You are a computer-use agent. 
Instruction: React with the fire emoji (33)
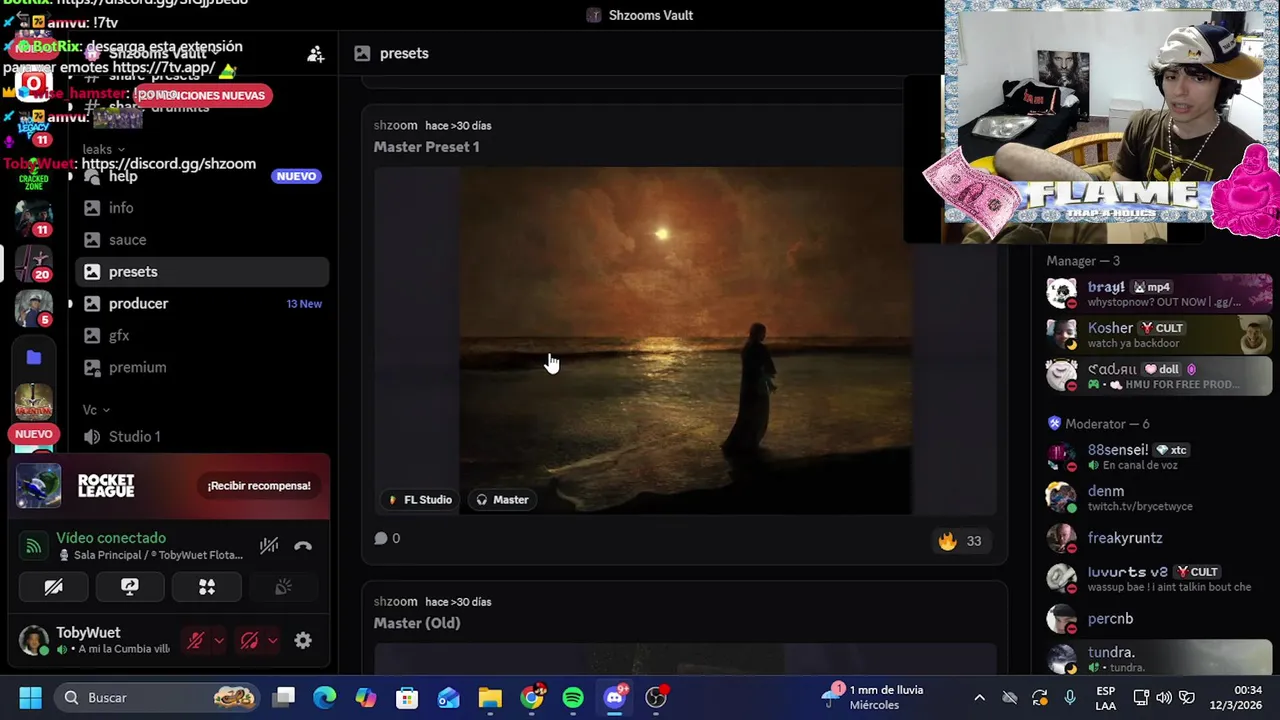point(960,541)
